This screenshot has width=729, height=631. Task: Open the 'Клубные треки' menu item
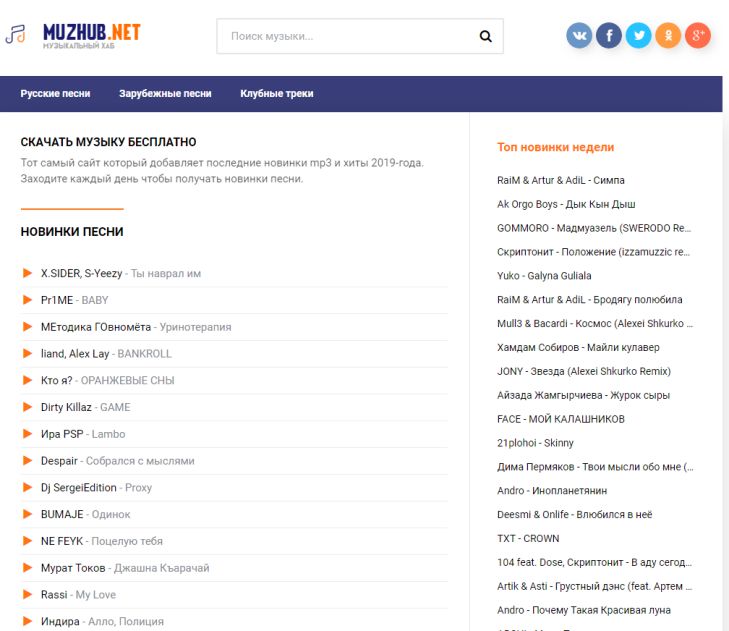277,93
